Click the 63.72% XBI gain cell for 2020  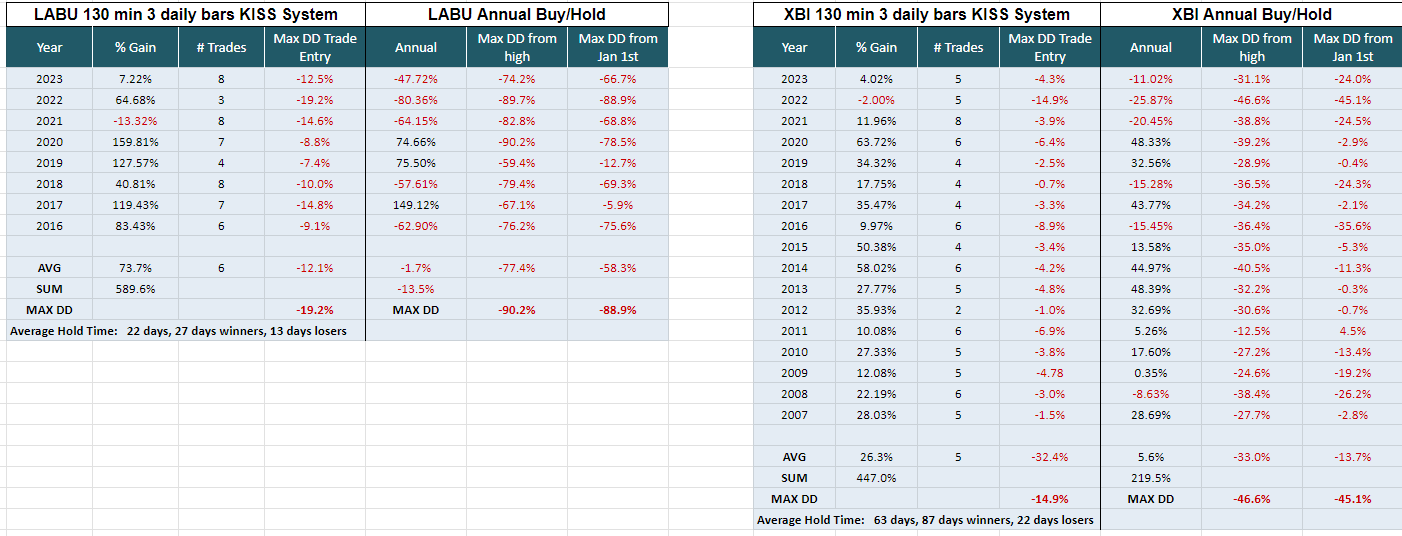click(x=877, y=142)
